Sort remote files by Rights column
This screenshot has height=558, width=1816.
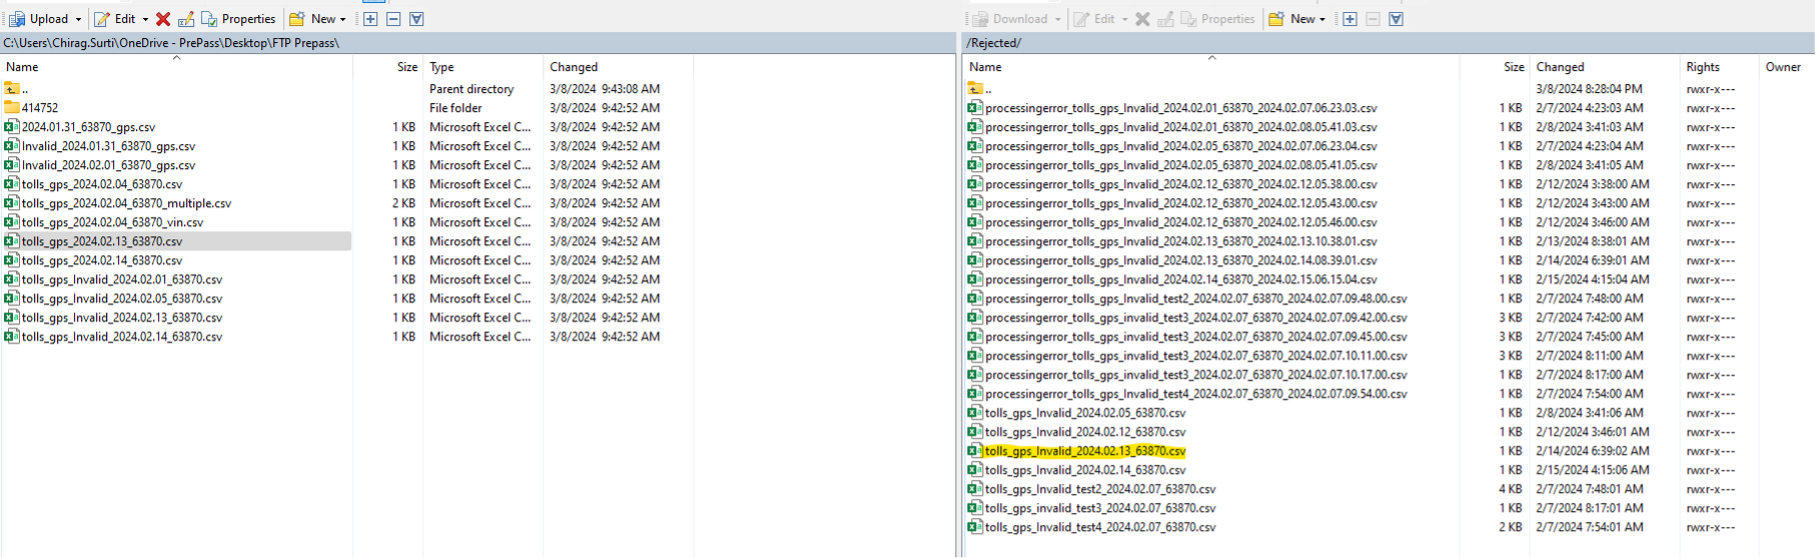coord(1702,67)
